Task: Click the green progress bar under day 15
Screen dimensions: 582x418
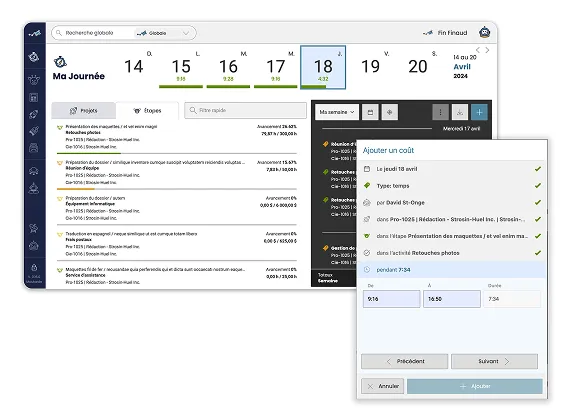Action: coord(181,86)
